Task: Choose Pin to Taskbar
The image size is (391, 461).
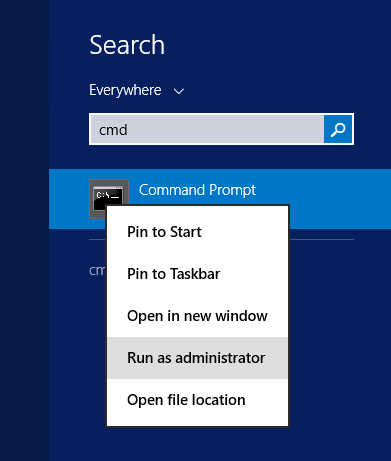Action: [197, 274]
